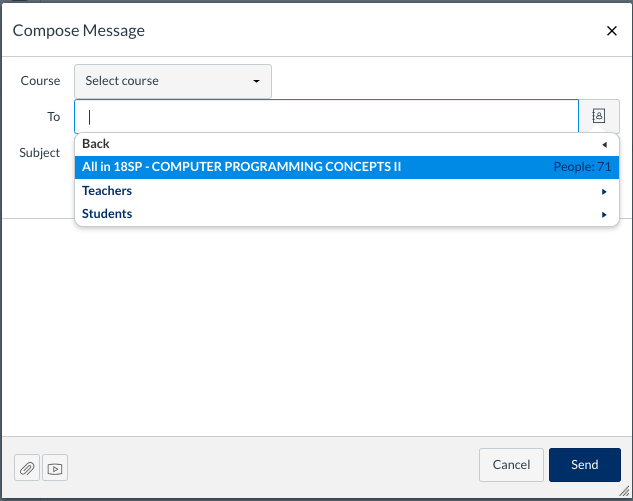Expand the Teachers arrow
Viewport: 633px width, 501px height.
click(x=604, y=191)
